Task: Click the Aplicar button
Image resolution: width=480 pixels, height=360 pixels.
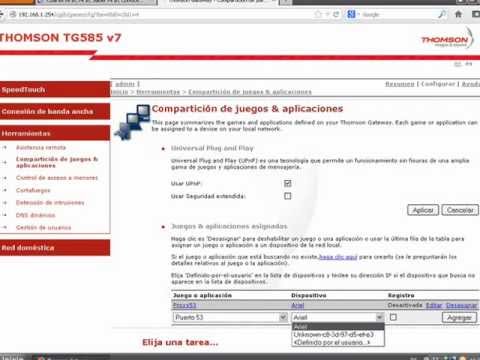Action: point(423,210)
